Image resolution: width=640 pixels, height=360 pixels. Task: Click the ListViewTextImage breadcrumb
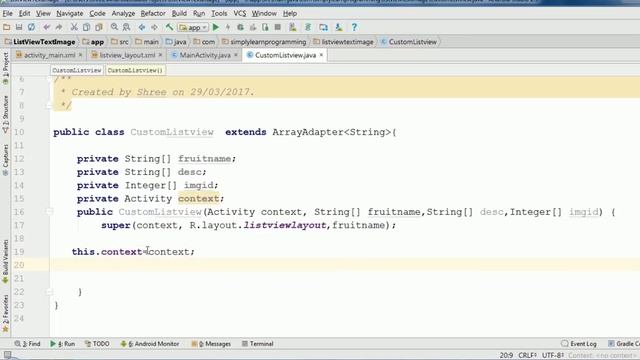coord(40,42)
